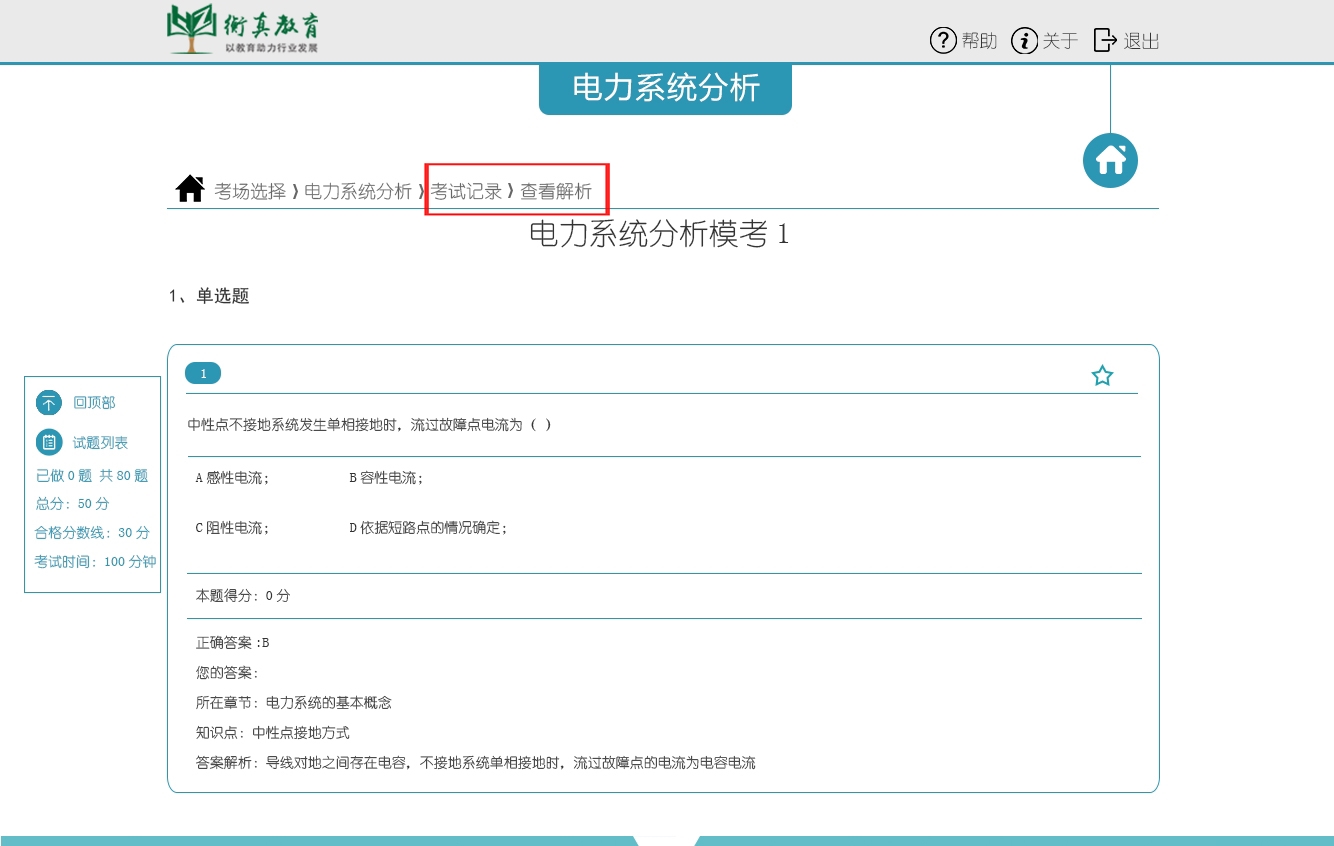Screen dimensions: 1334x846
Task: Click the 退出 text label
Action: coord(1142,41)
